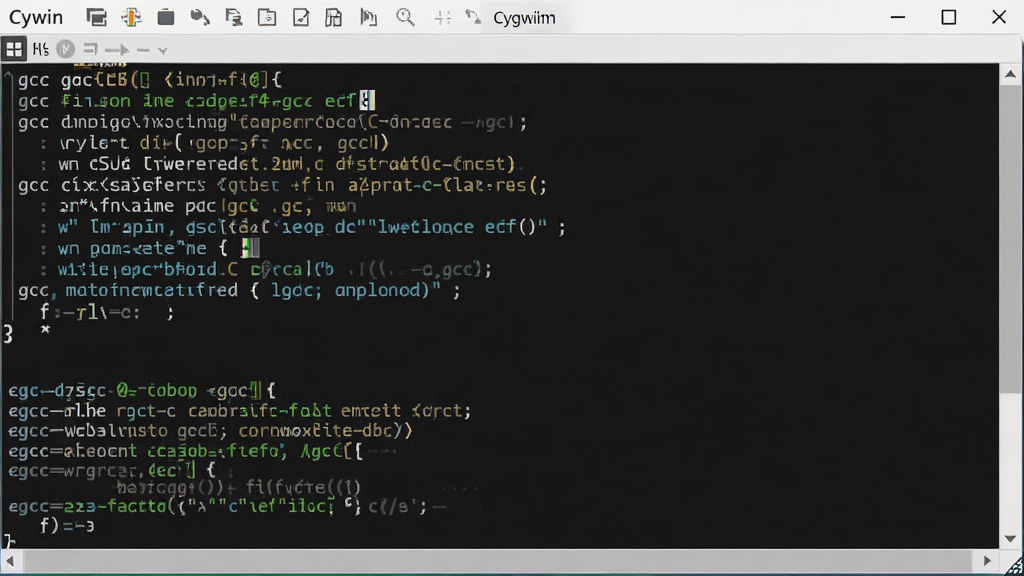The height and width of the screenshot is (576, 1024).
Task: Click the right arrow in second toolbar
Action: (x=118, y=50)
